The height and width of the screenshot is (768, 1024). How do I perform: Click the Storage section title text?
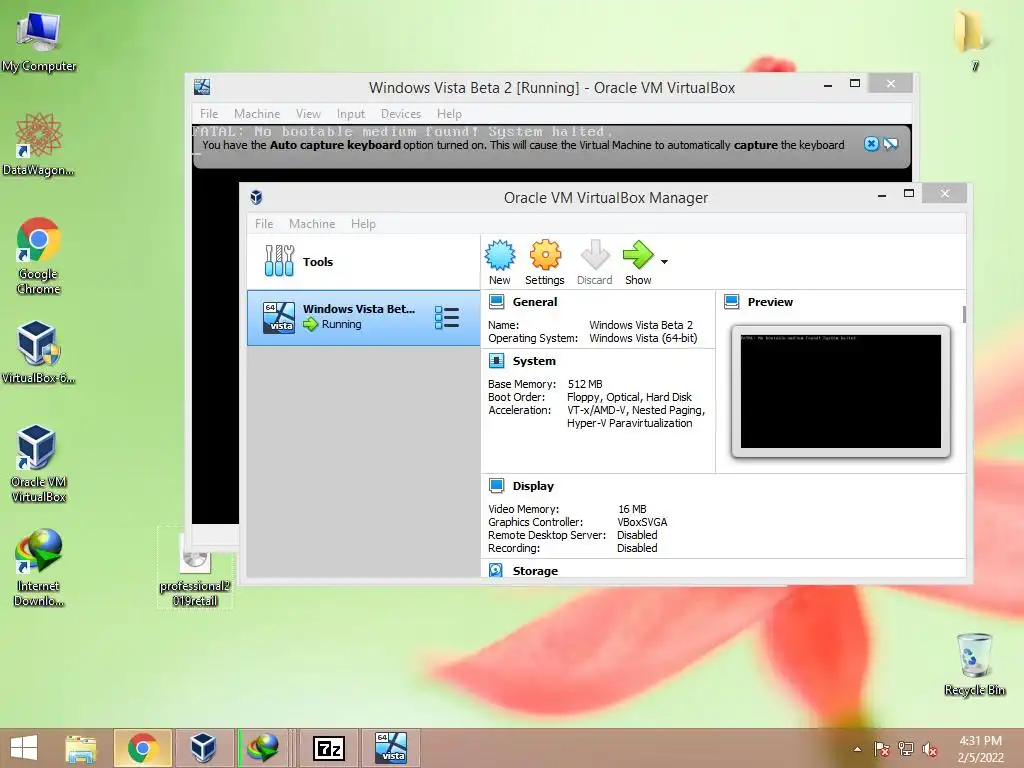tap(535, 570)
